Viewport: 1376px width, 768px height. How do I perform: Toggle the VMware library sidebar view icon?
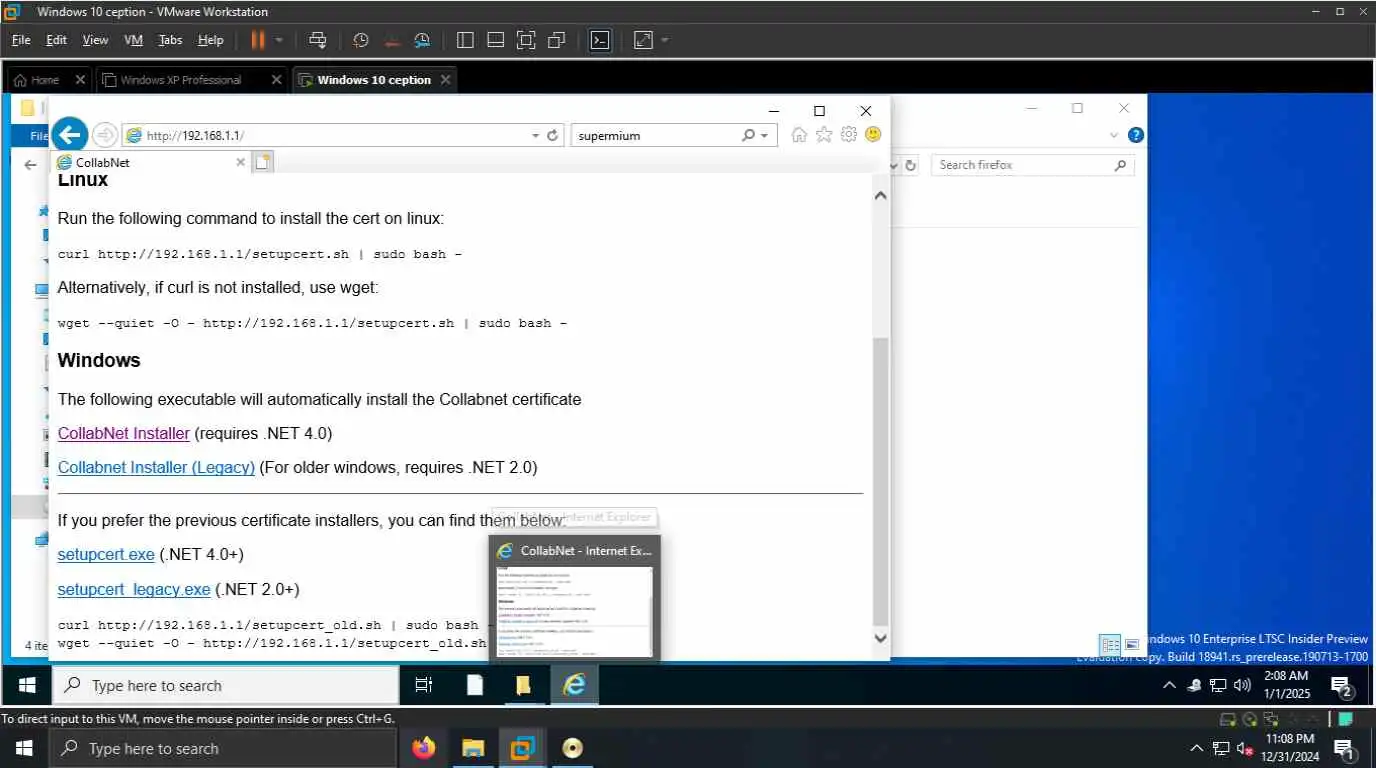pyautogui.click(x=465, y=40)
